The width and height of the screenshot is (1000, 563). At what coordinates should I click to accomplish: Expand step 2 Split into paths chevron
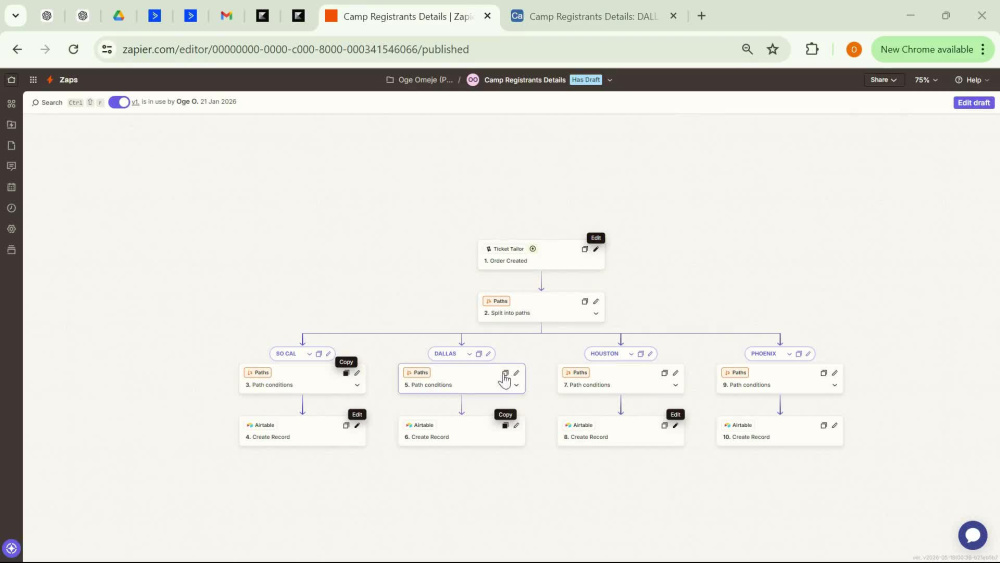pos(596,314)
